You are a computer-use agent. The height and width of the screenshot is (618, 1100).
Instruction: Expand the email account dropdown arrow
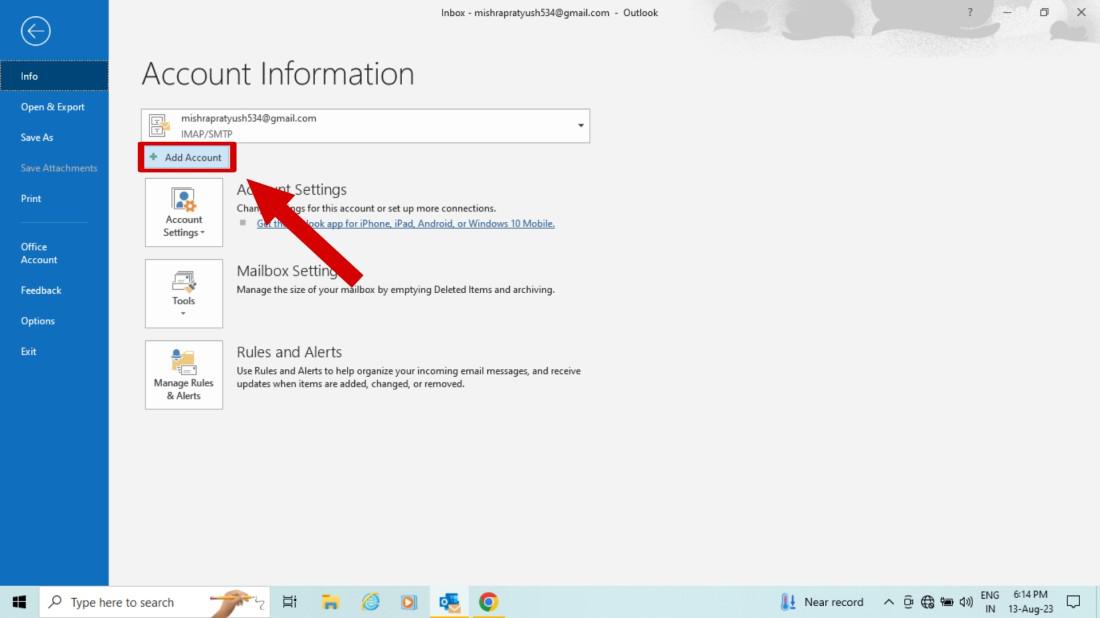pos(581,126)
